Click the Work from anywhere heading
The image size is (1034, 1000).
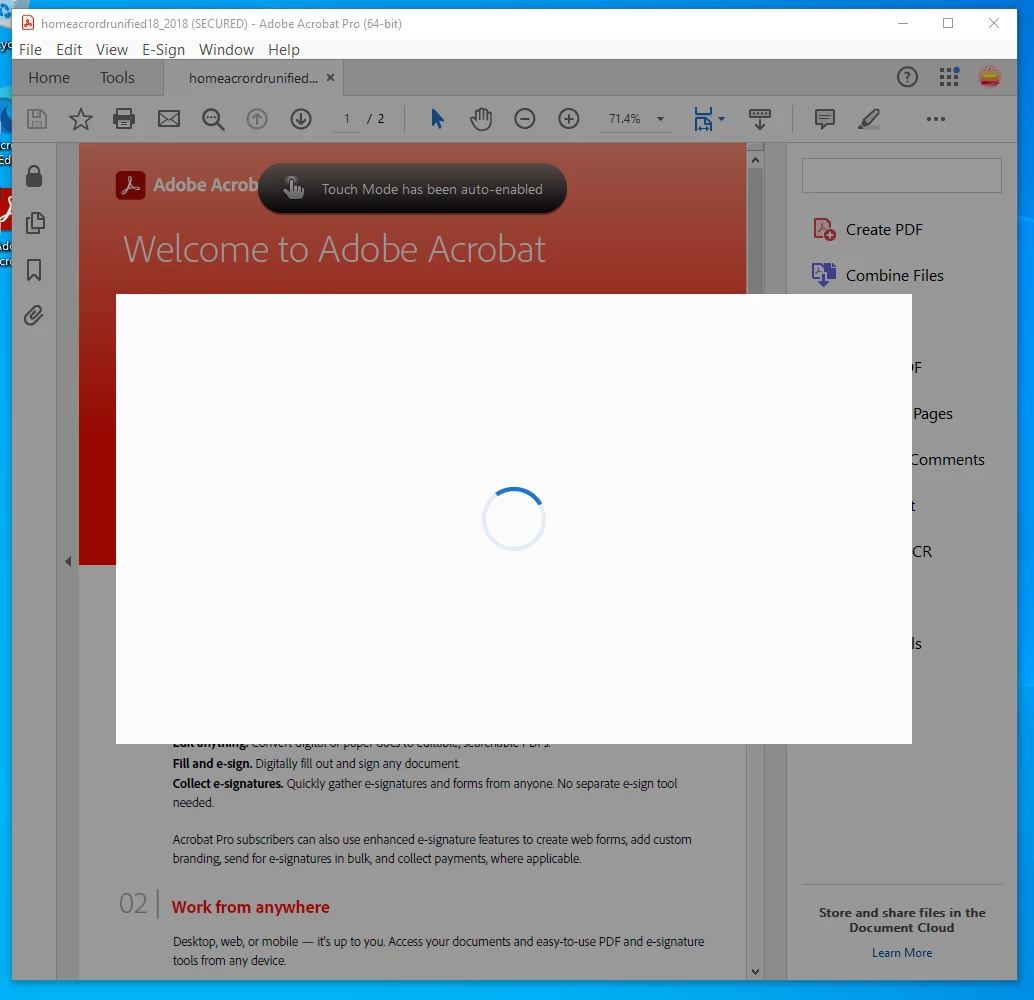[251, 907]
